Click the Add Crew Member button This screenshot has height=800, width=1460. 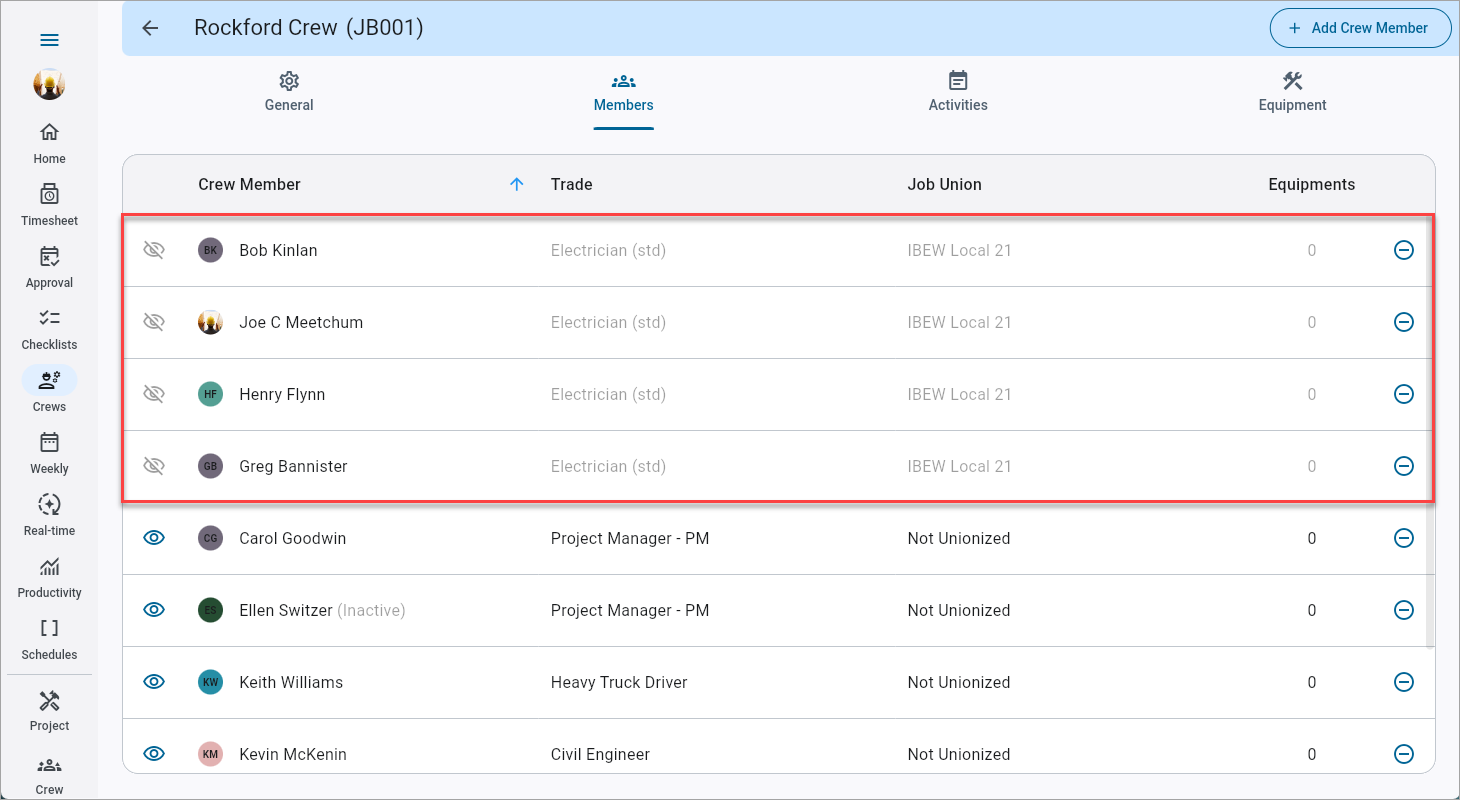1360,28
